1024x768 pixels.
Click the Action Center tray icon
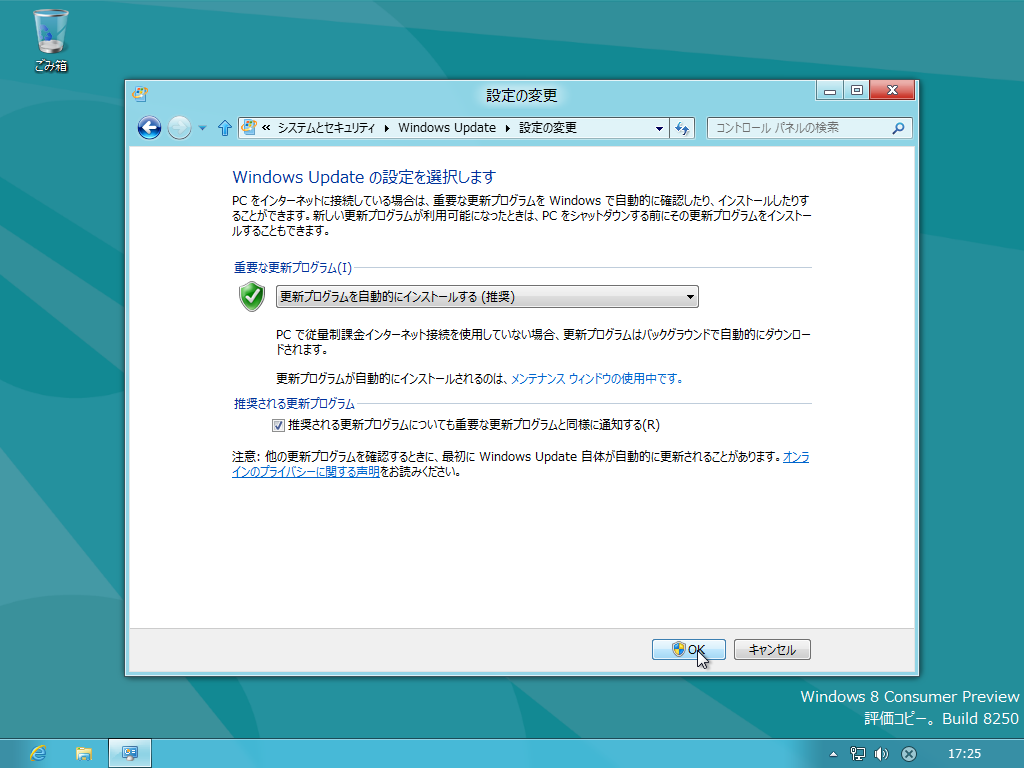(x=908, y=754)
